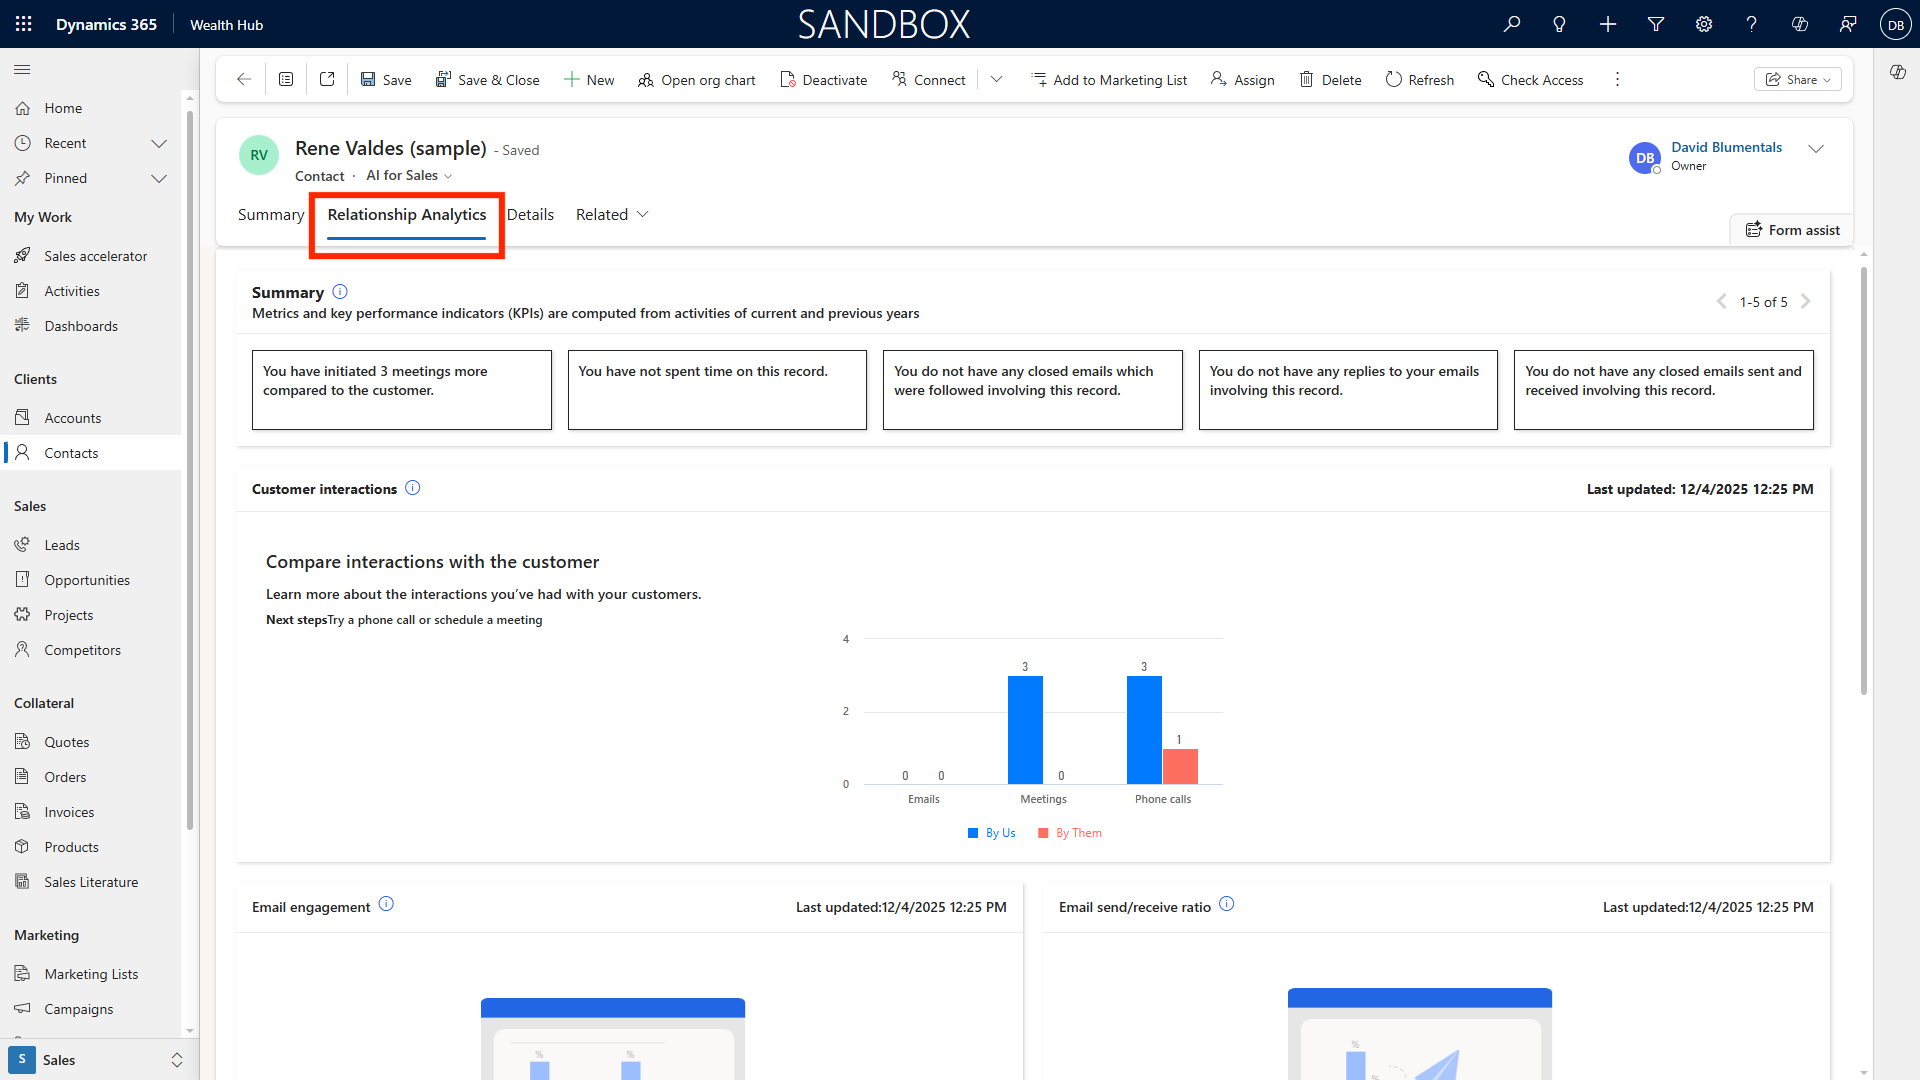Open the advanced find filter icon
This screenshot has height=1080, width=1920.
point(1656,24)
